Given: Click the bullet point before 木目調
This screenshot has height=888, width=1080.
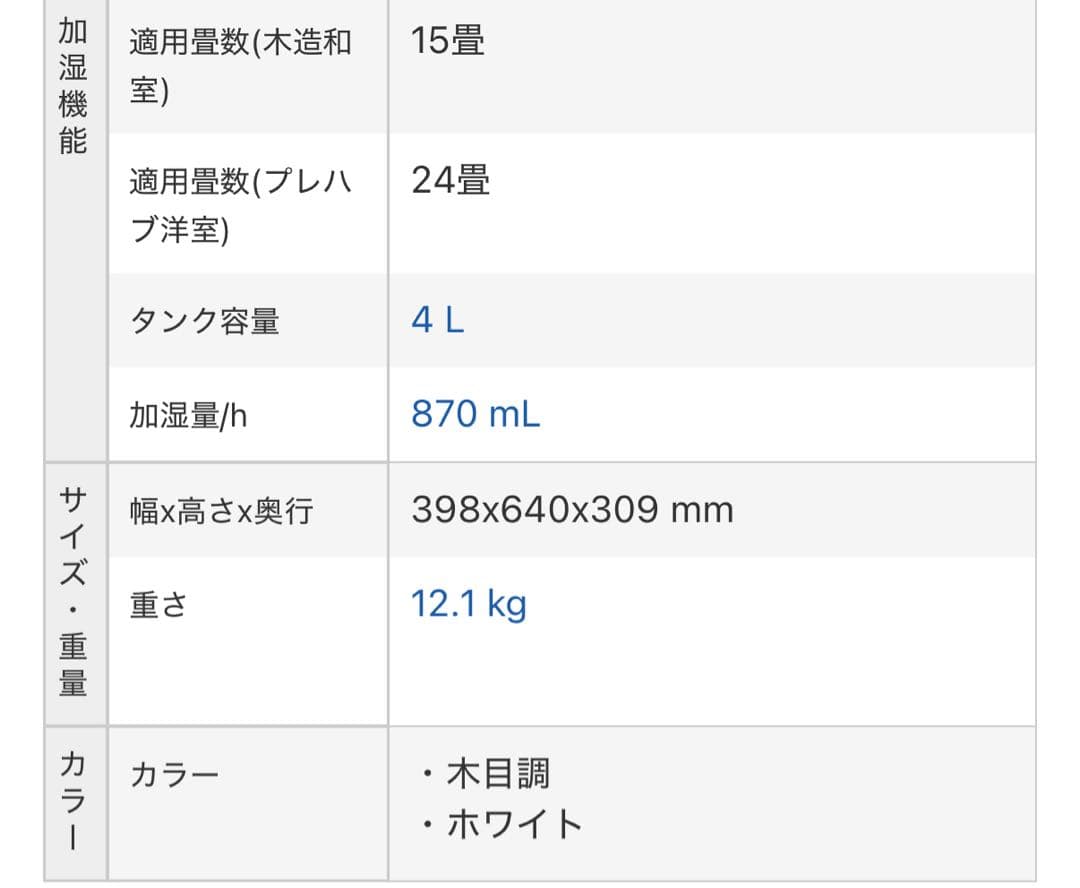Looking at the screenshot, I should click(x=427, y=774).
